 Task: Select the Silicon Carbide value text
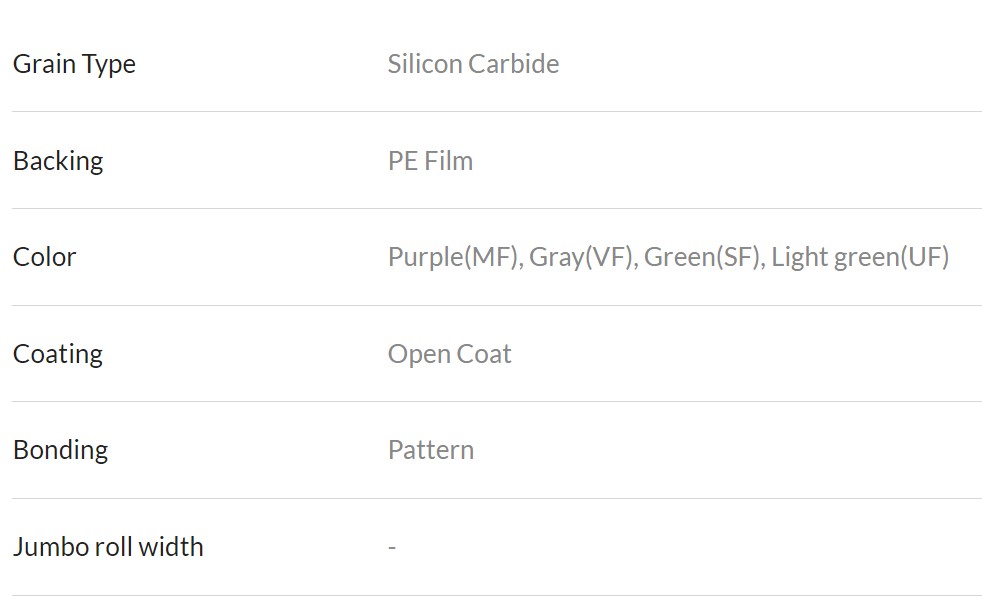pos(473,64)
